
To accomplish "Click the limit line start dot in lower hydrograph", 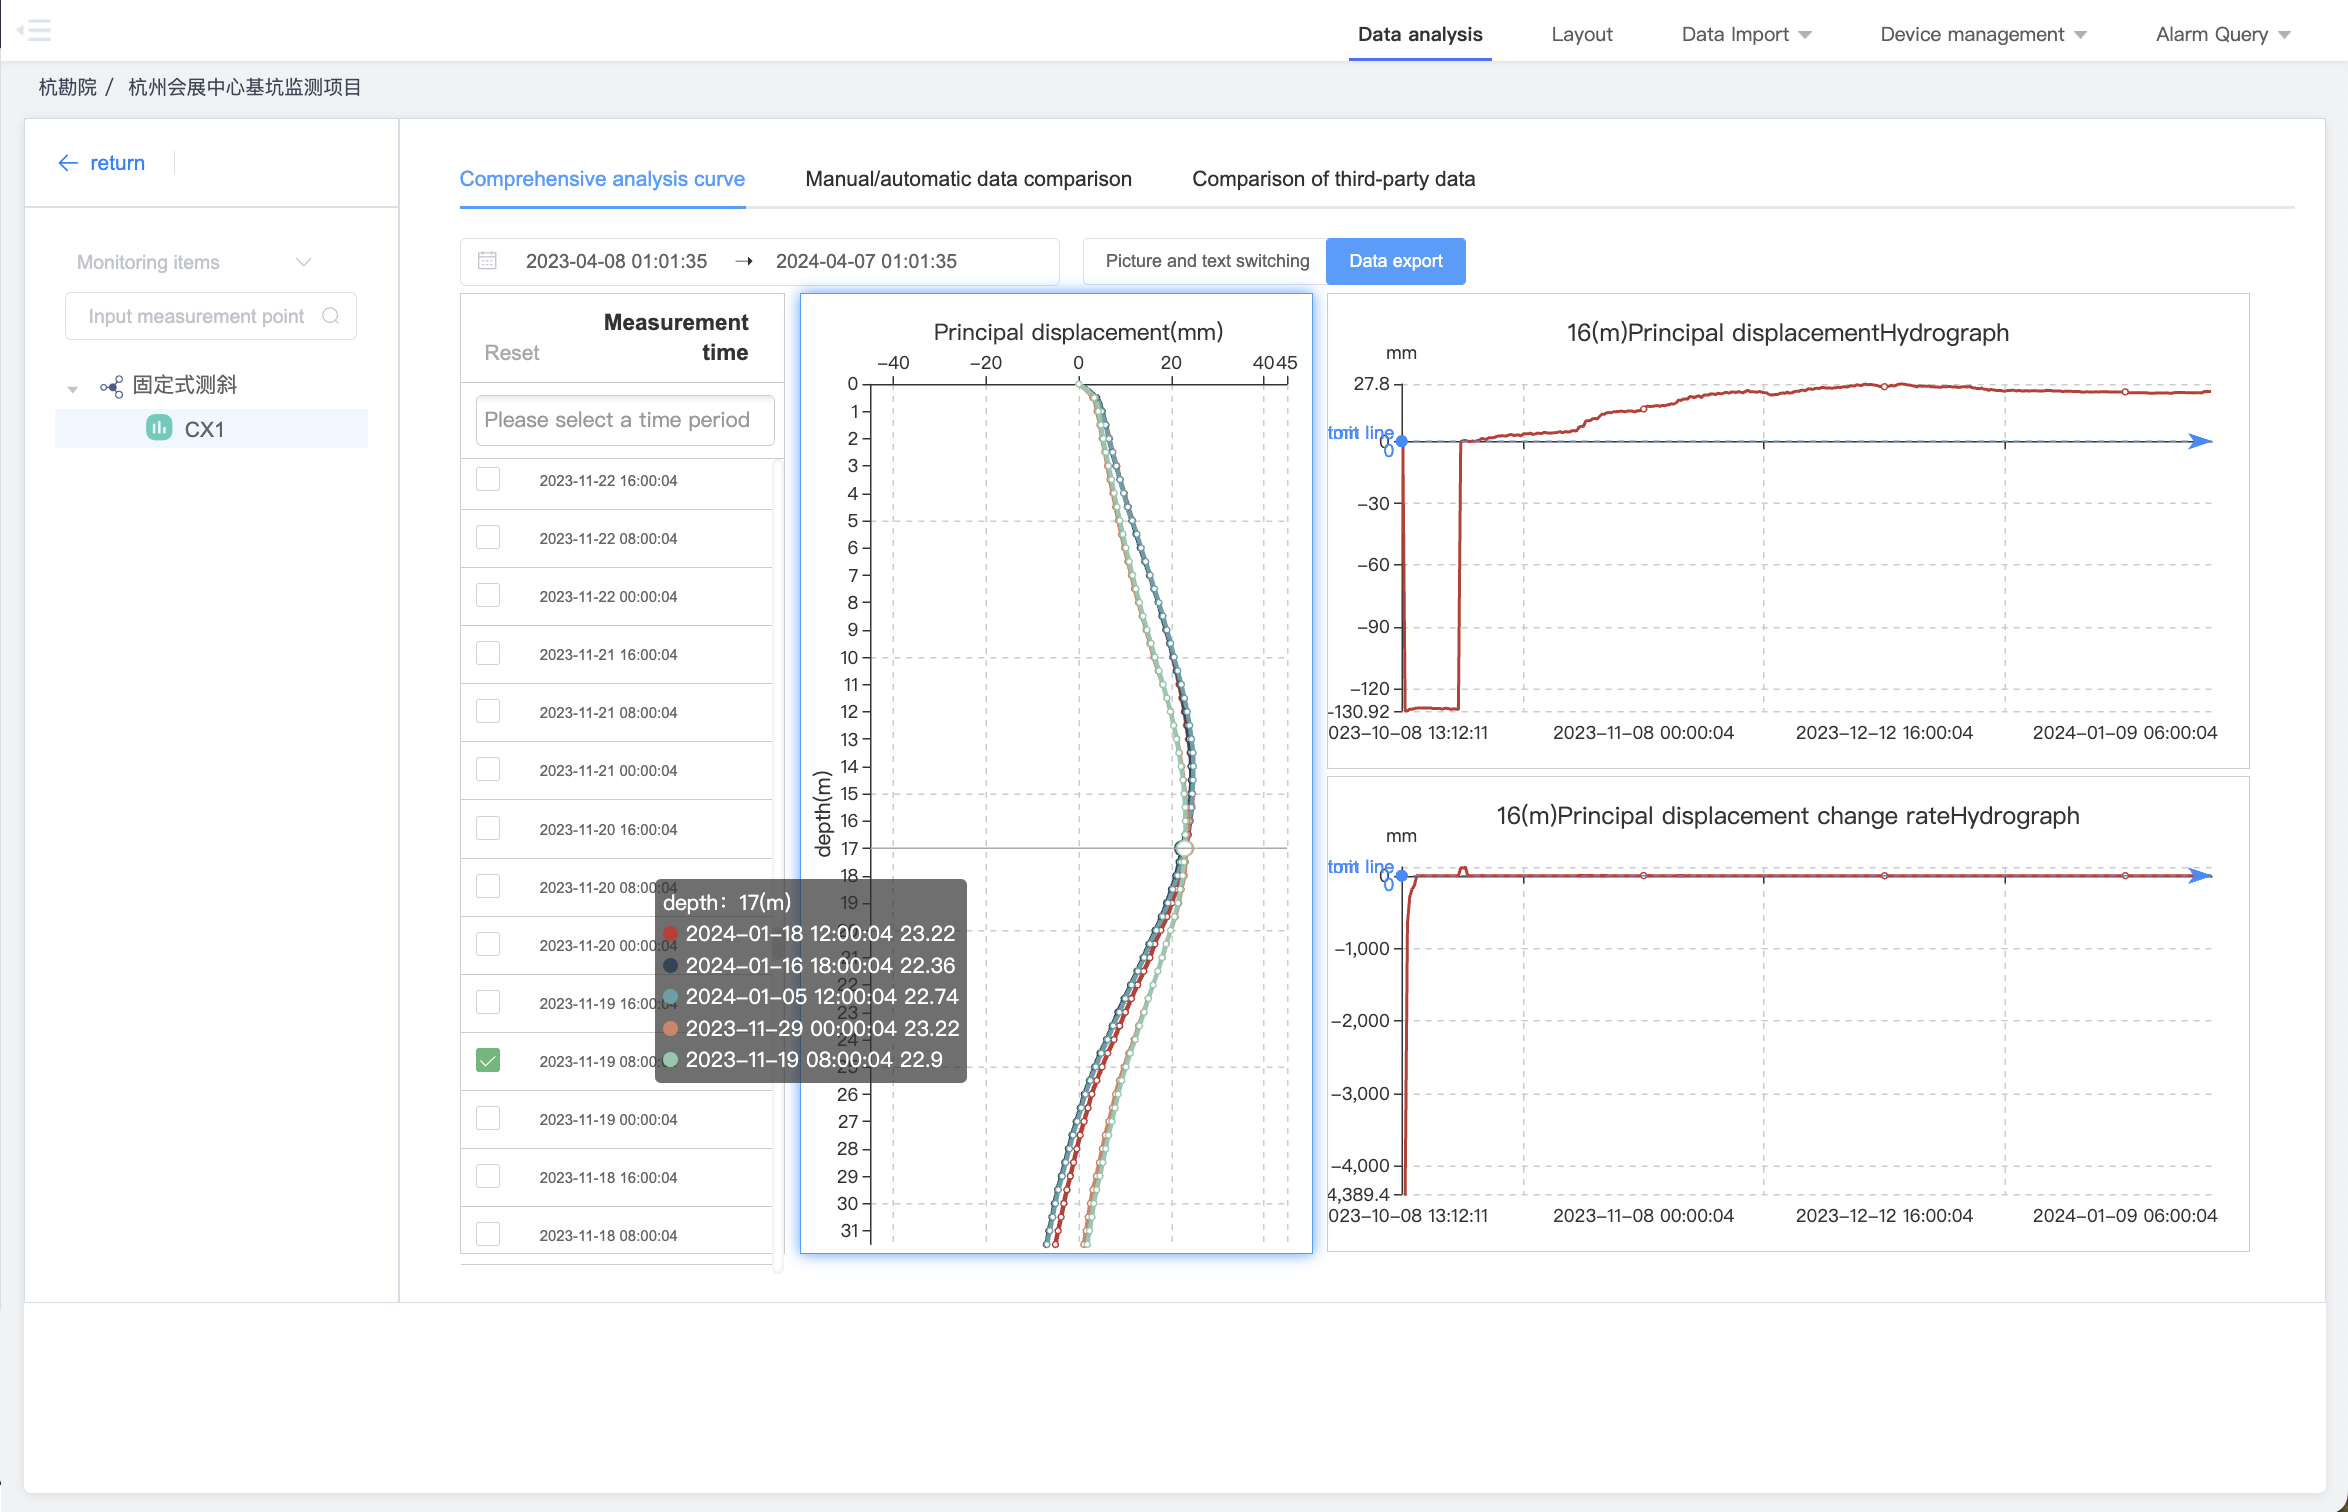I will (x=1402, y=876).
